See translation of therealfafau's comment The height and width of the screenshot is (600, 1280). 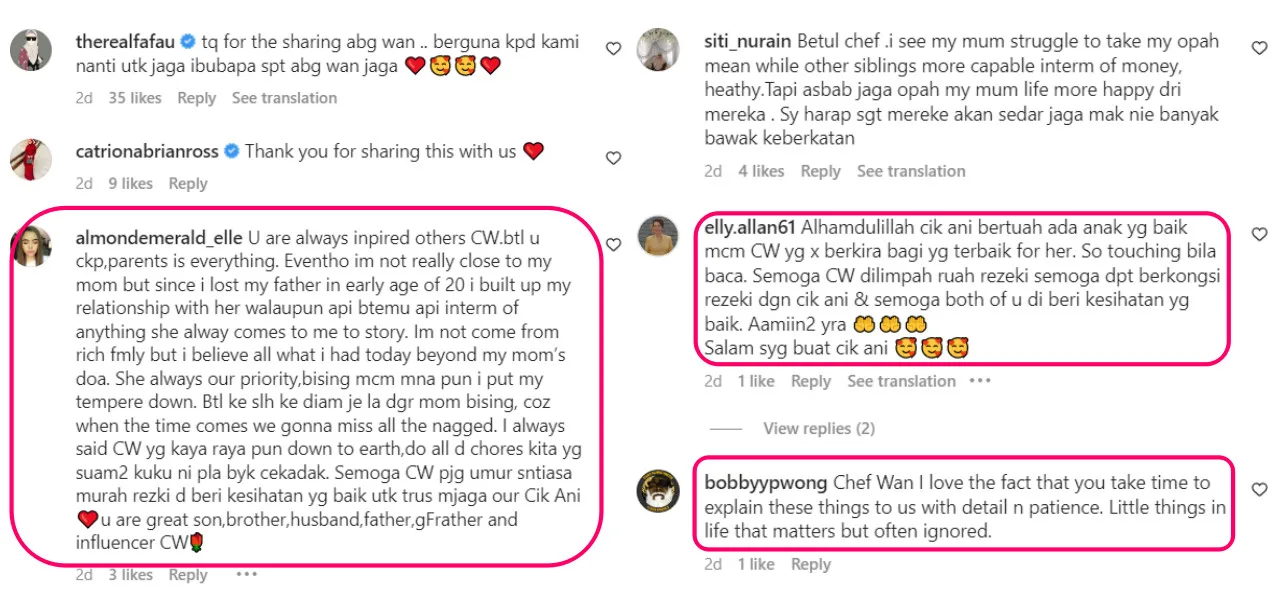284,98
